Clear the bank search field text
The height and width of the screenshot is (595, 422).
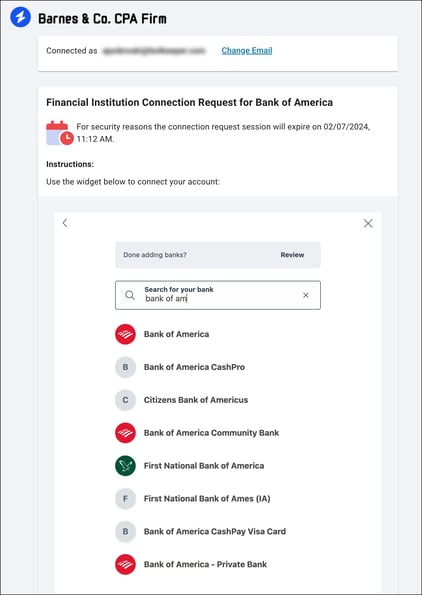tap(305, 295)
